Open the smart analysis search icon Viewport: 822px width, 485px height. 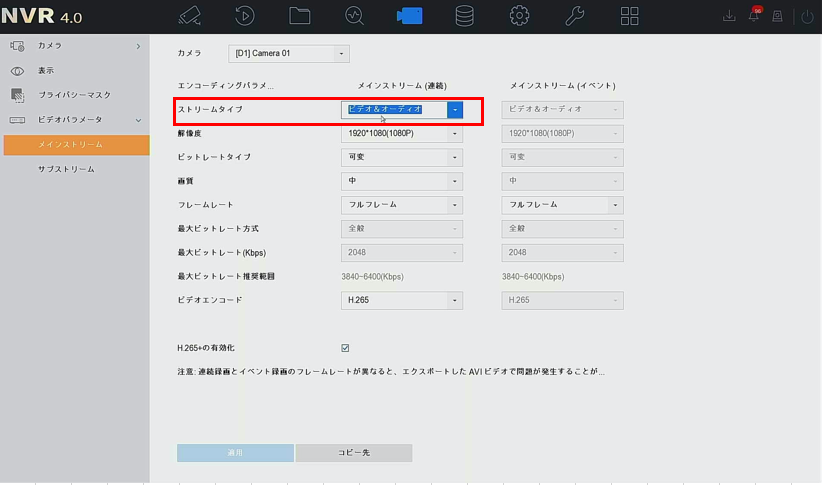[354, 16]
